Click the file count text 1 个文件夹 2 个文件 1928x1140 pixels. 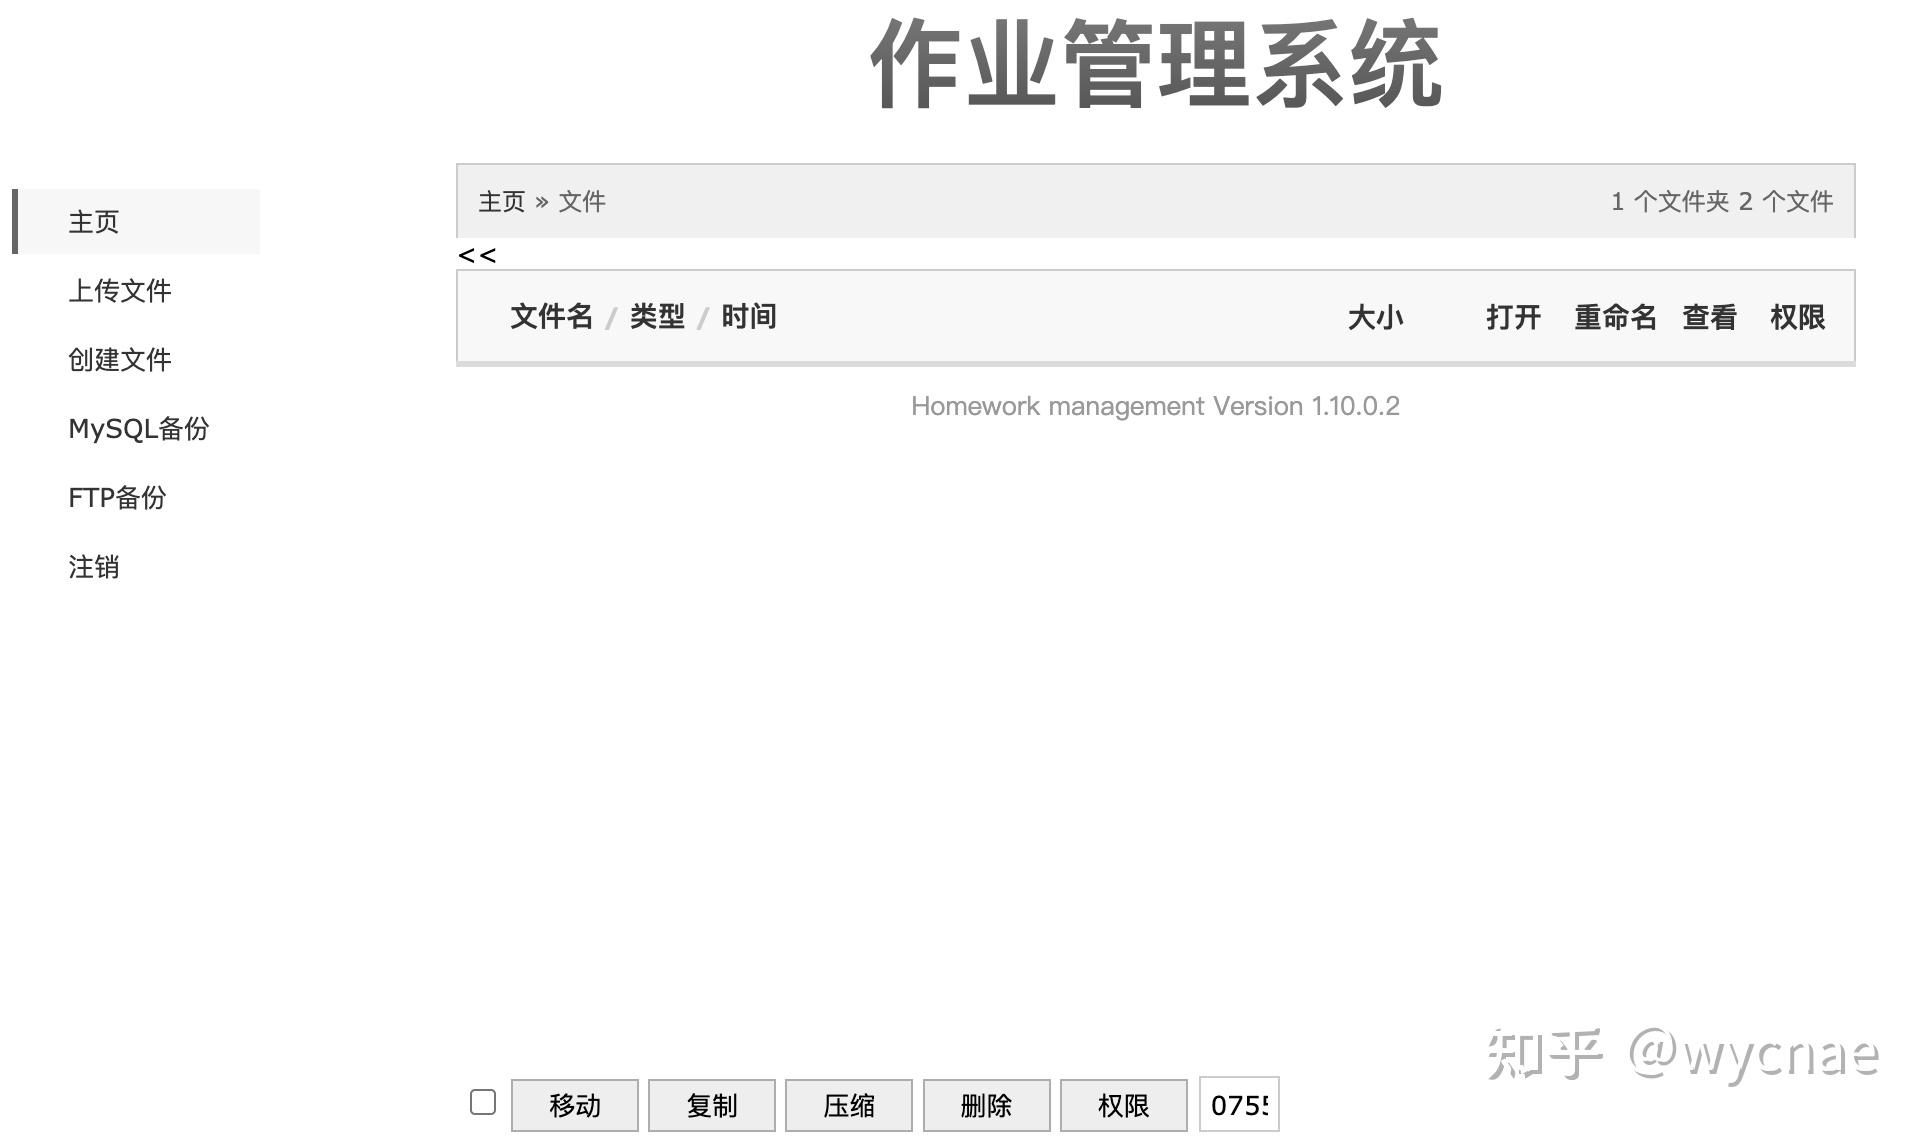[x=1722, y=202]
